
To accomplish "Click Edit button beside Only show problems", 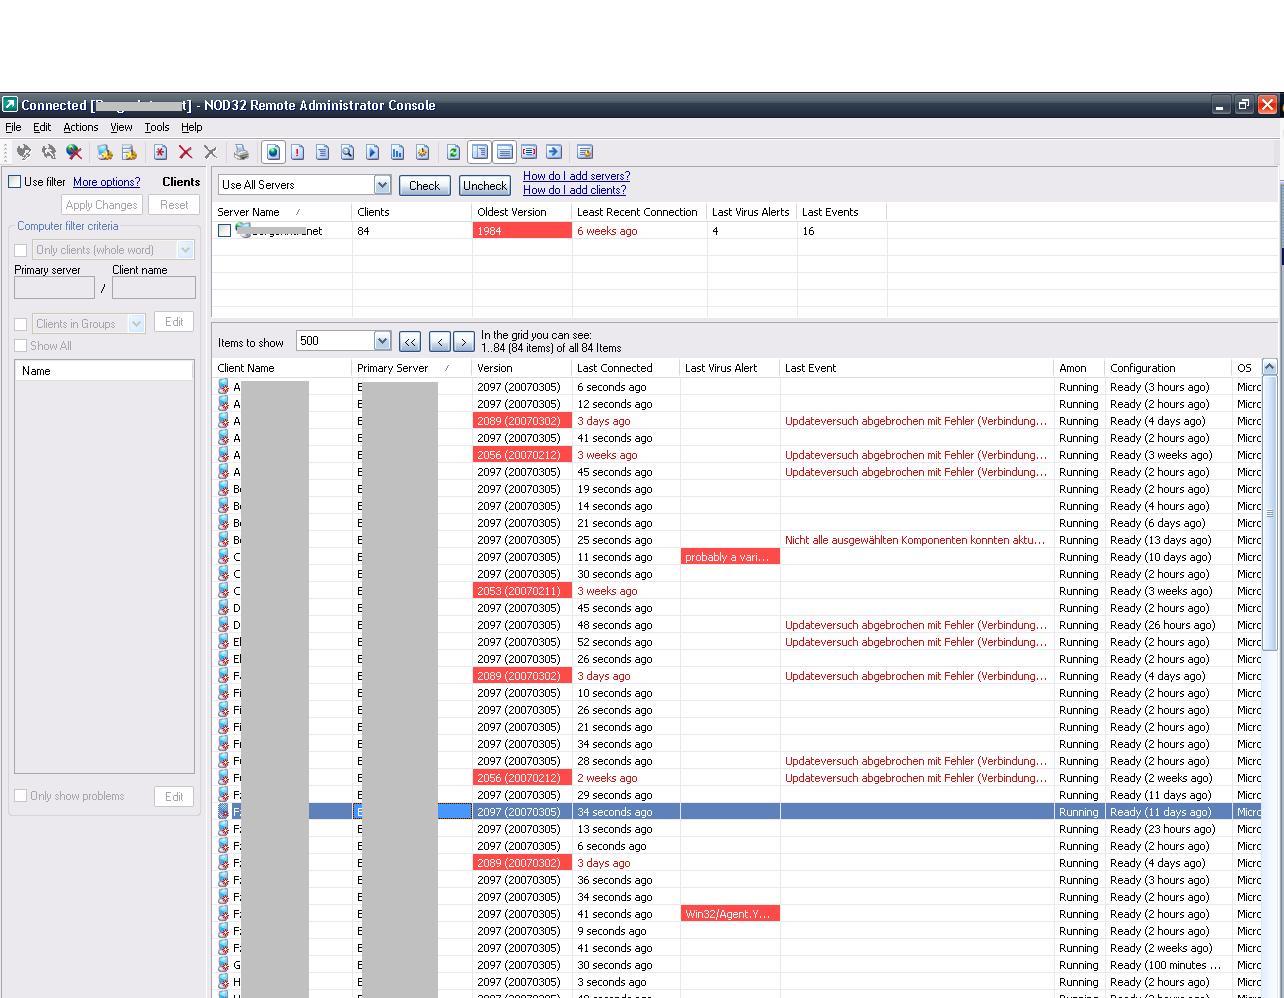I will click(x=174, y=796).
